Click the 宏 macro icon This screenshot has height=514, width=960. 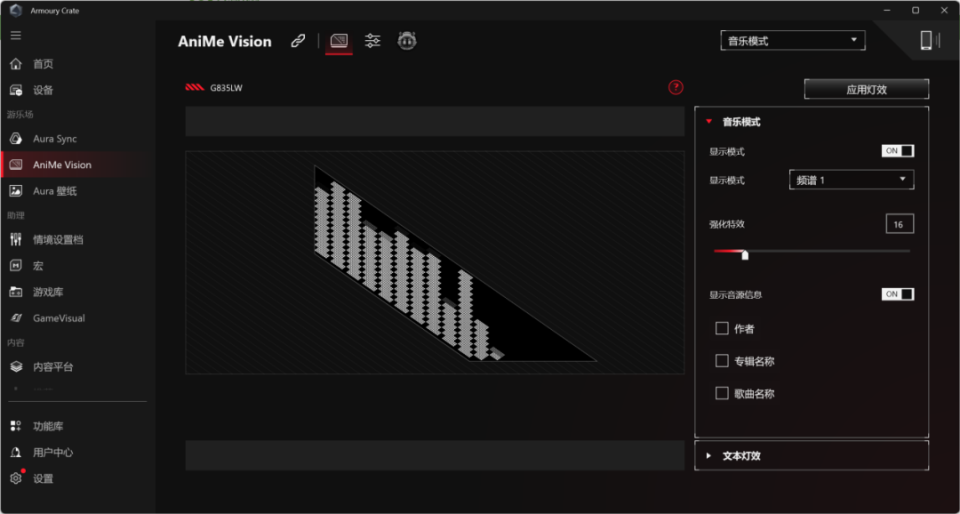(x=16, y=266)
